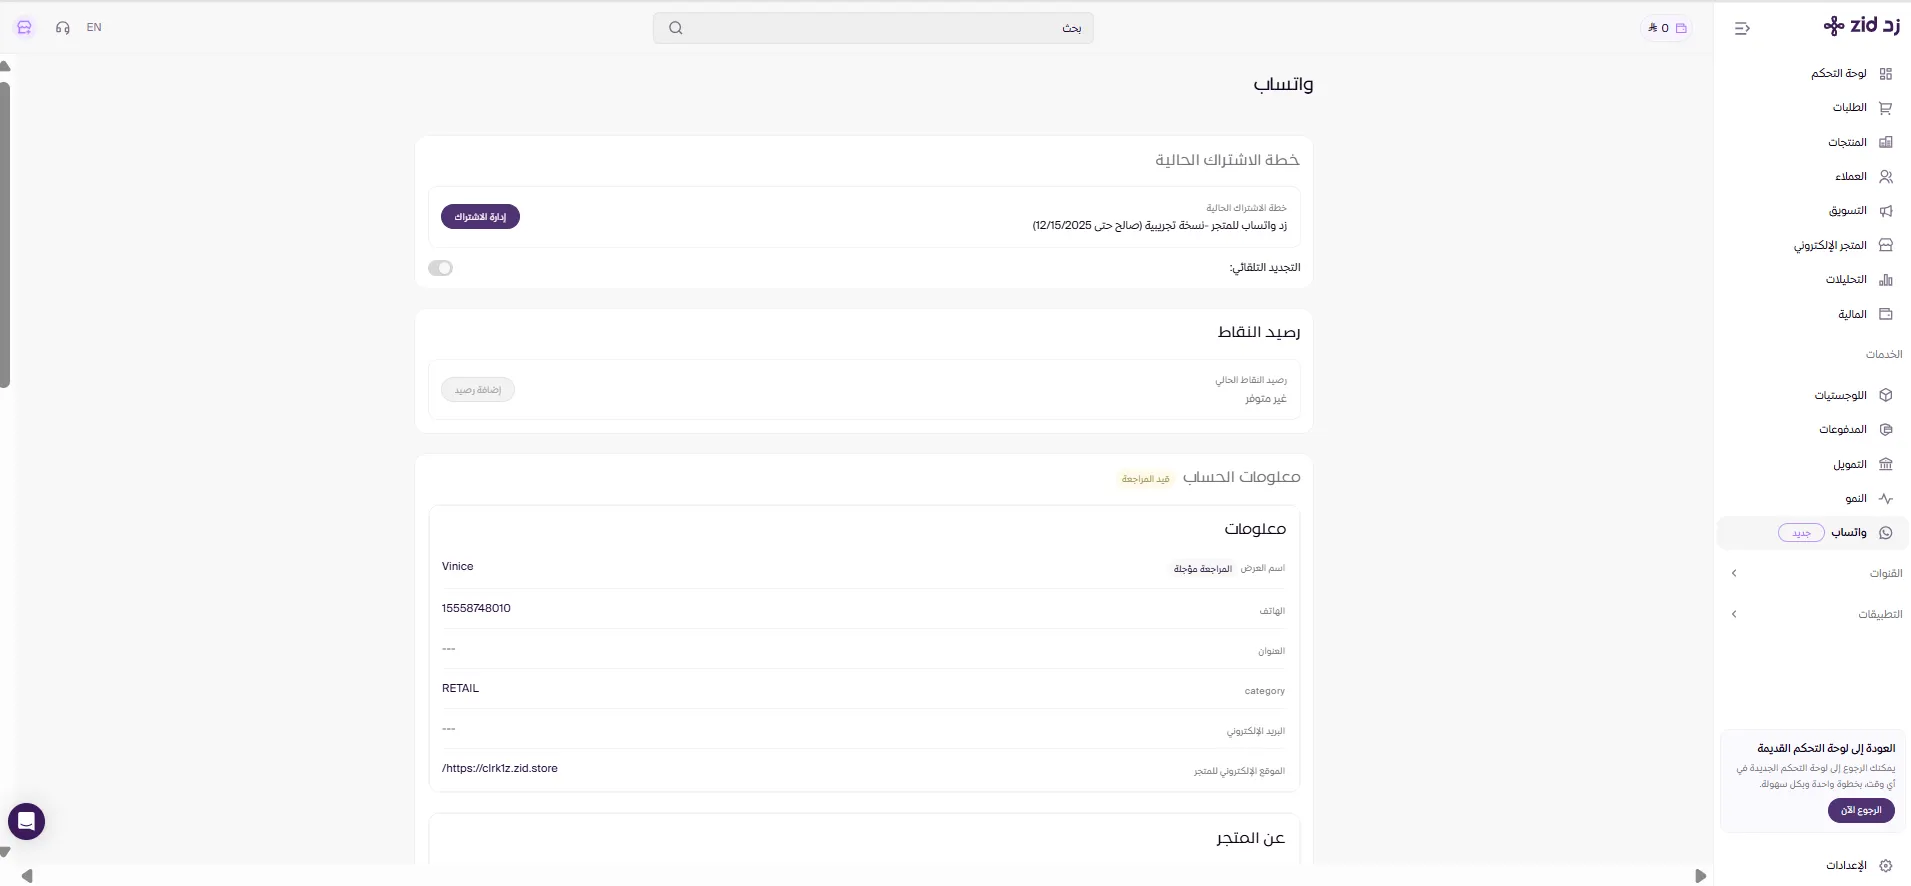Click the page title واتساب heading
The image size is (1911, 886).
pyautogui.click(x=1283, y=85)
